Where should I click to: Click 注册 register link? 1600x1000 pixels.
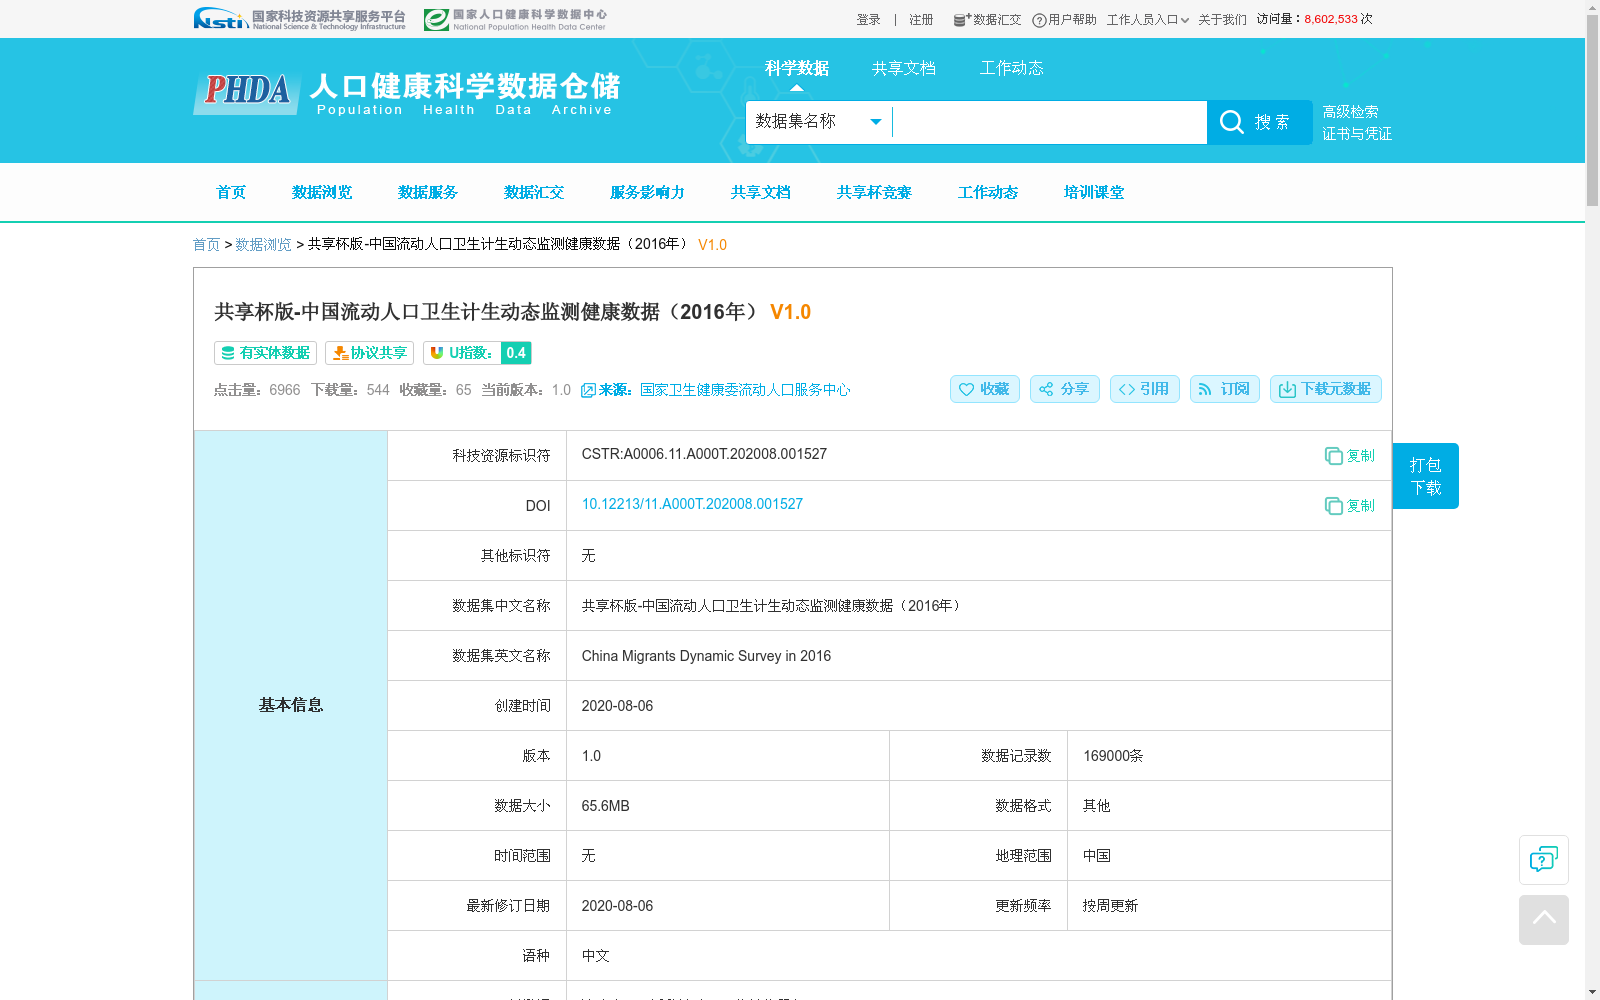click(921, 20)
